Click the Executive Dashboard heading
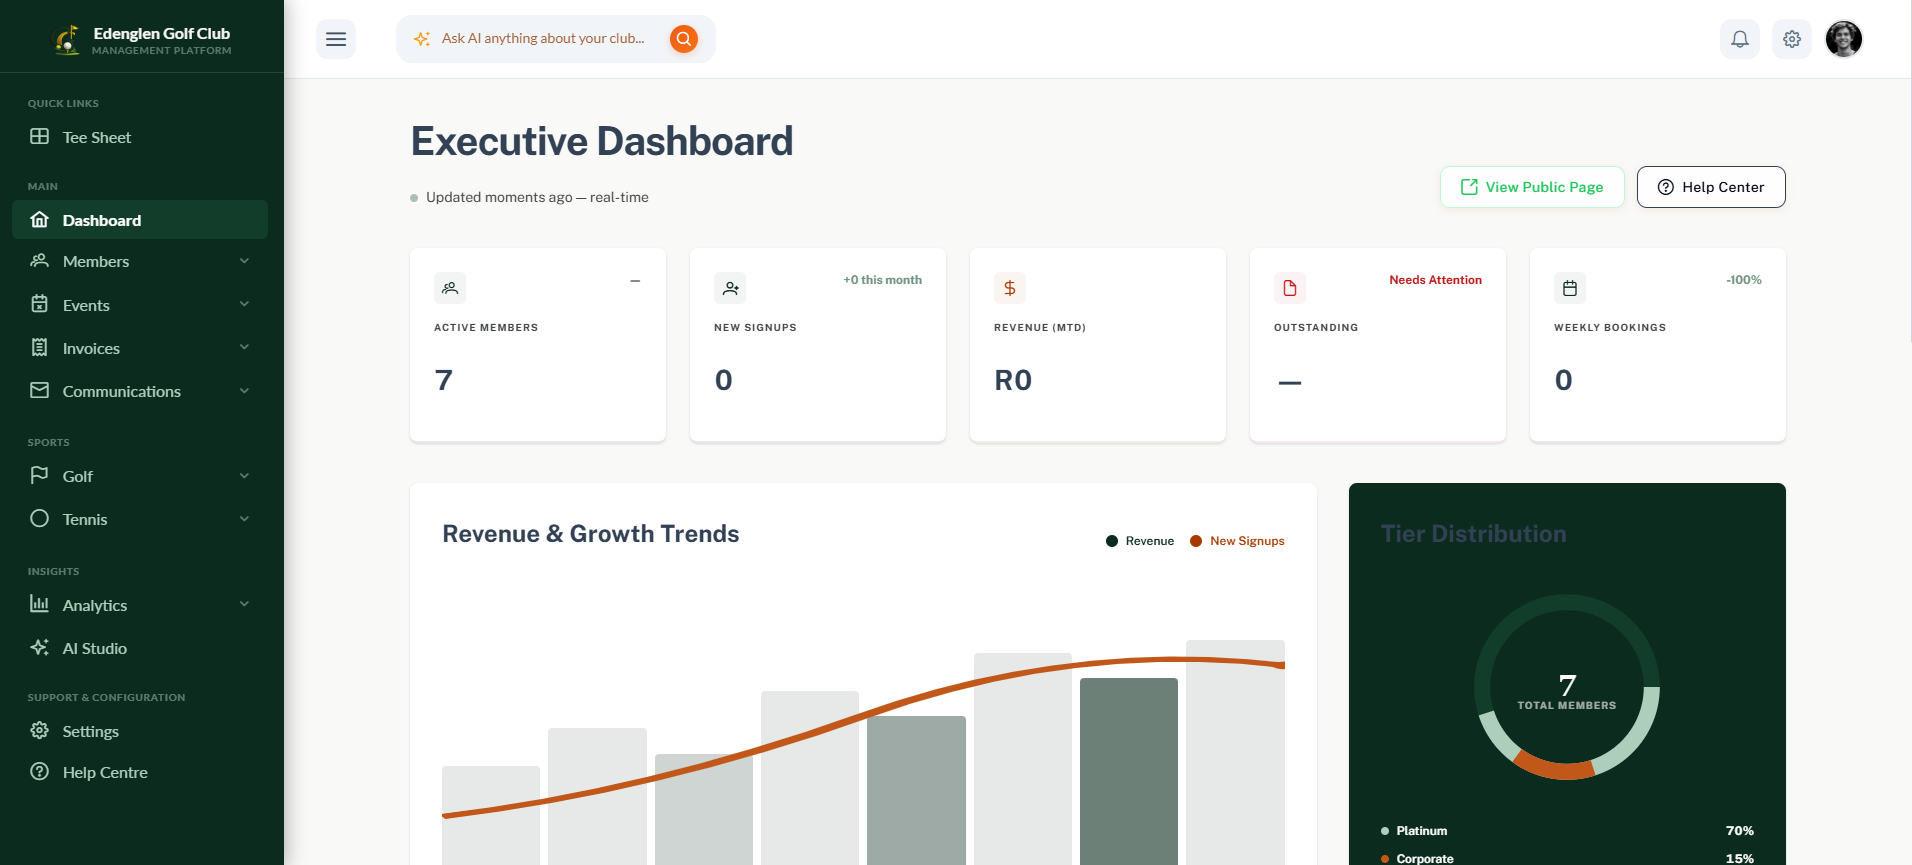This screenshot has width=1912, height=865. [x=602, y=141]
